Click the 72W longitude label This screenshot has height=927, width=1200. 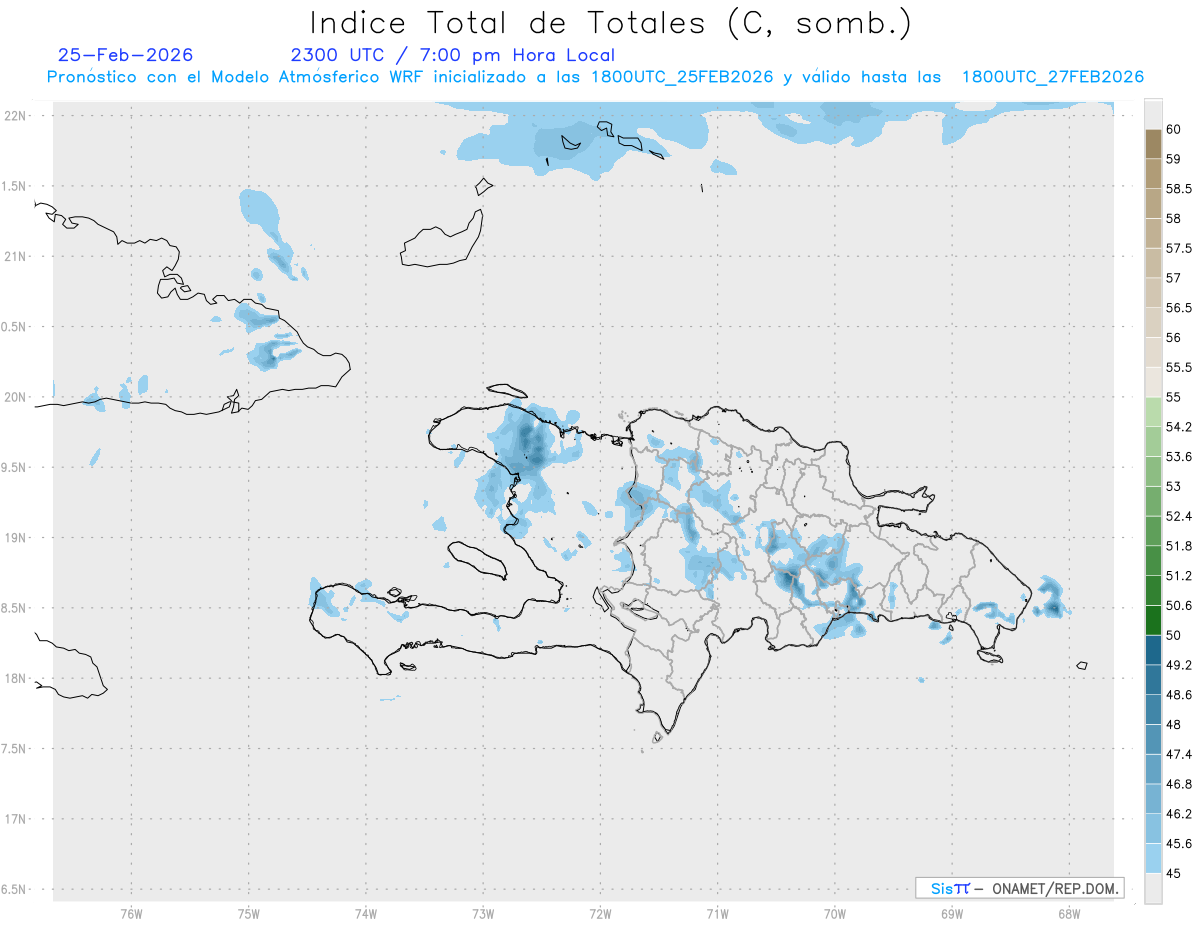pyautogui.click(x=601, y=913)
